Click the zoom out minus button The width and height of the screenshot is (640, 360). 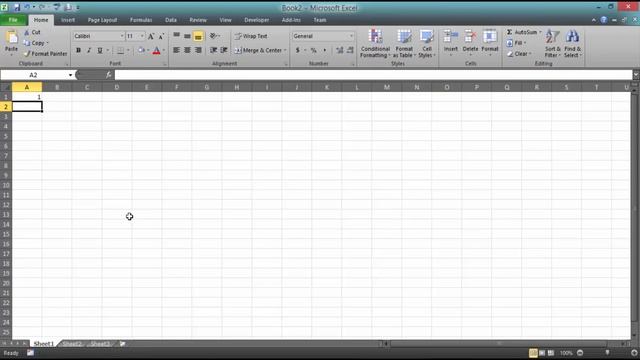[580, 353]
